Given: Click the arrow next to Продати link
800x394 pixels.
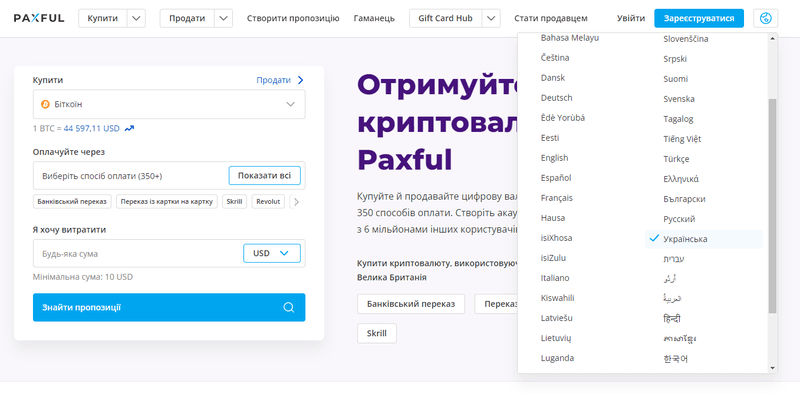Looking at the screenshot, I should click(x=300, y=80).
